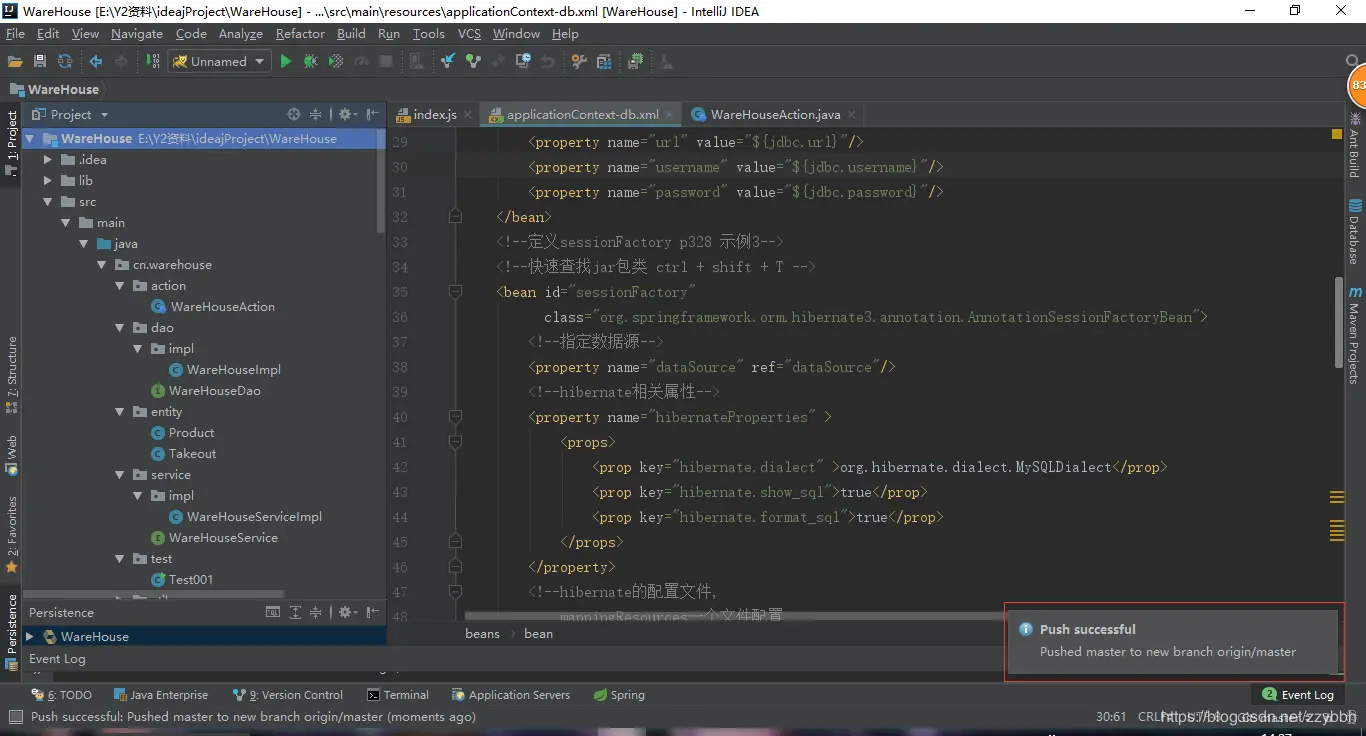Toggle tool window bars in status bar corner
Image resolution: width=1366 pixels, height=736 pixels.
coord(15,717)
